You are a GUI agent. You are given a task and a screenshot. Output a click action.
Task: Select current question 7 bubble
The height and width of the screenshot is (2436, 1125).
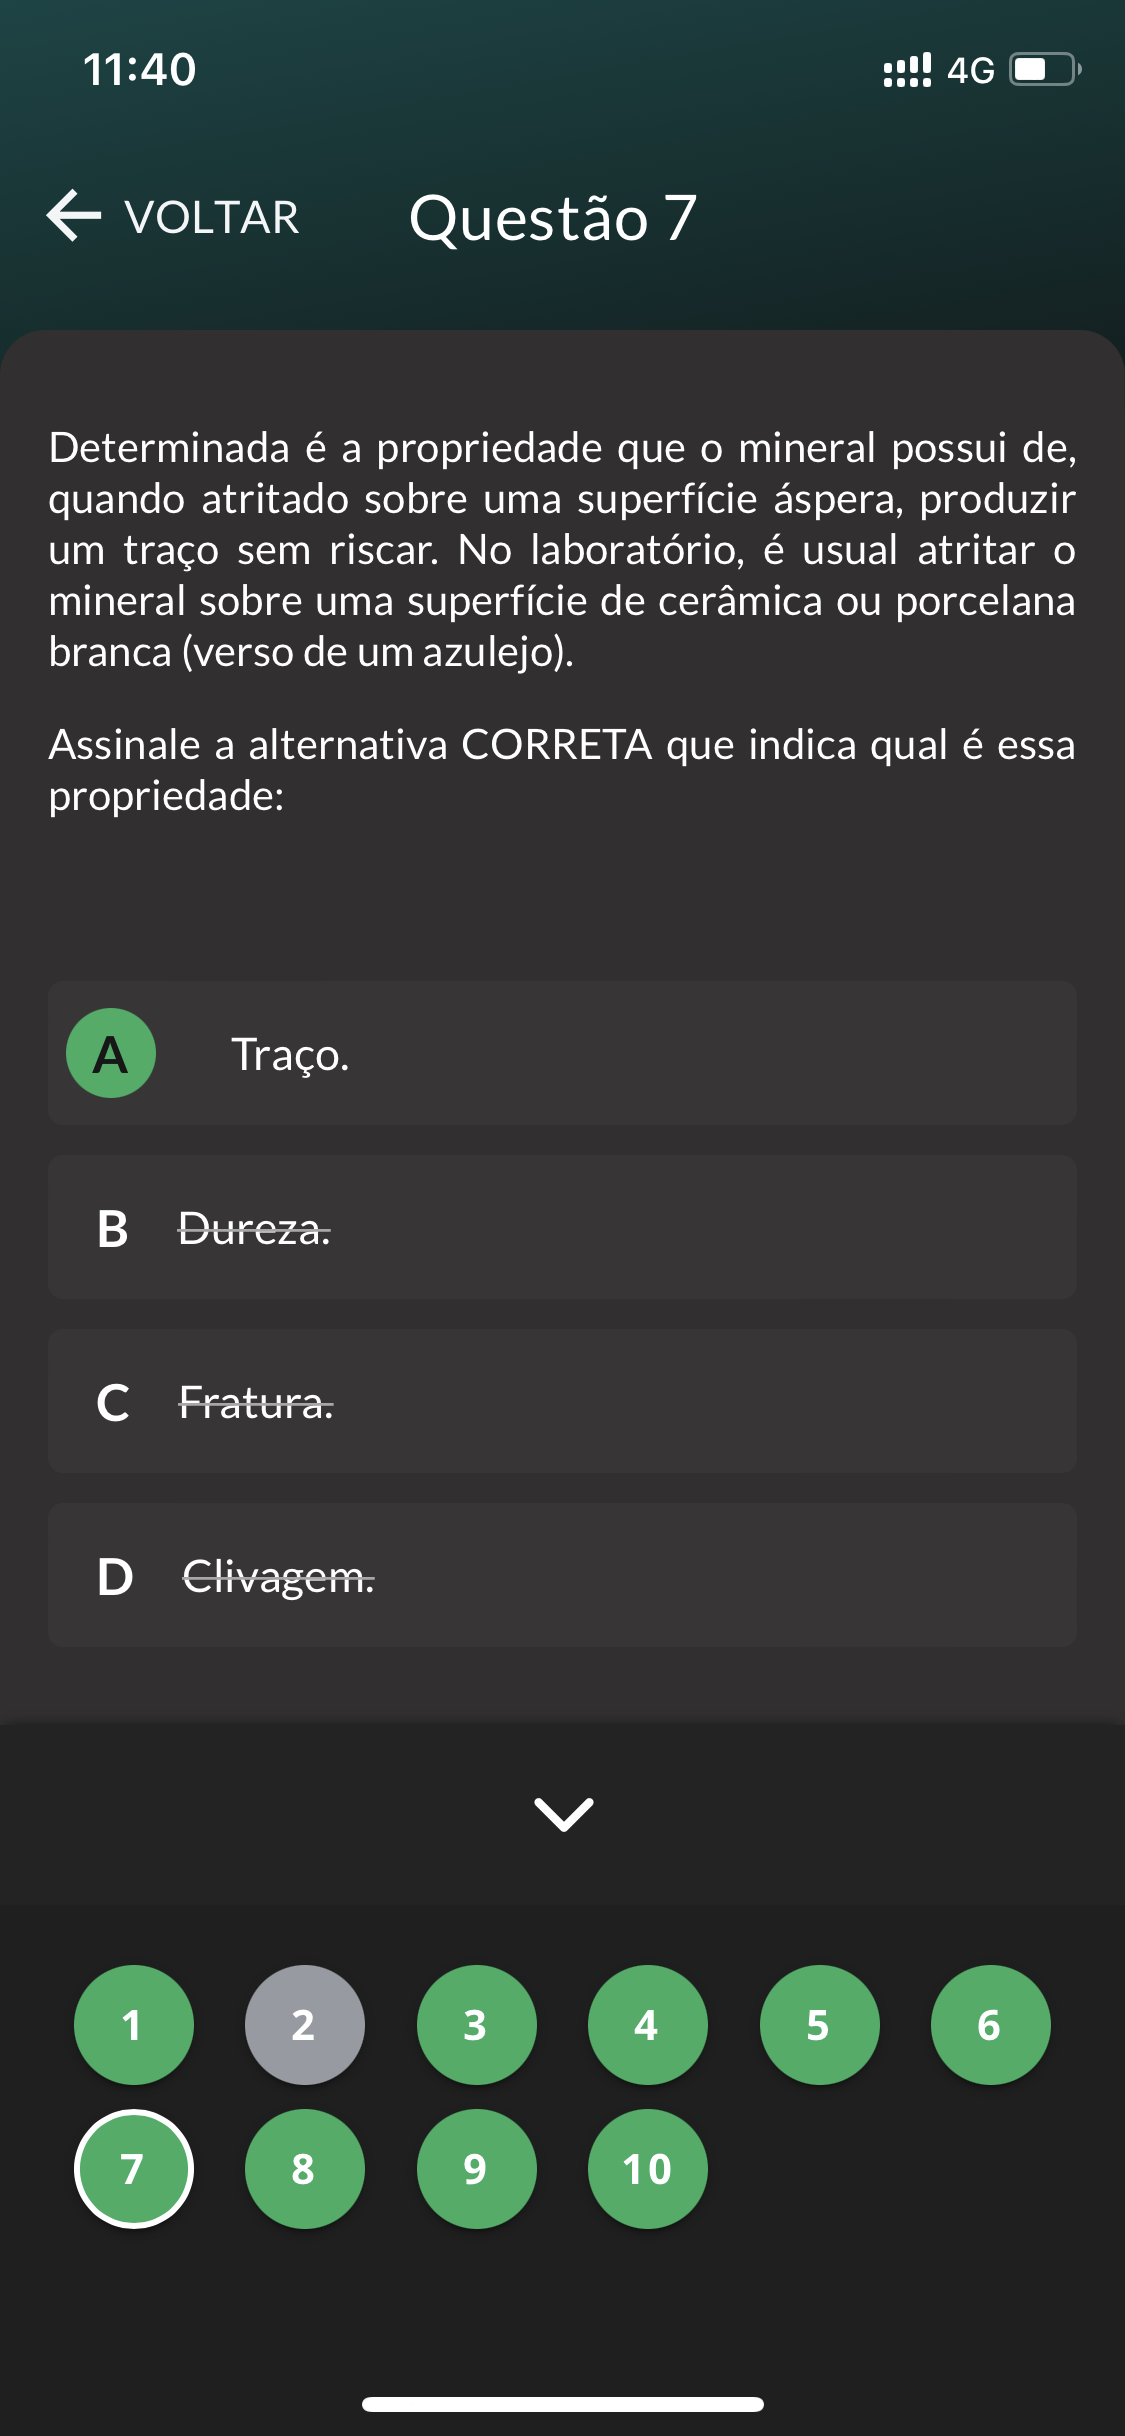[x=134, y=2169]
